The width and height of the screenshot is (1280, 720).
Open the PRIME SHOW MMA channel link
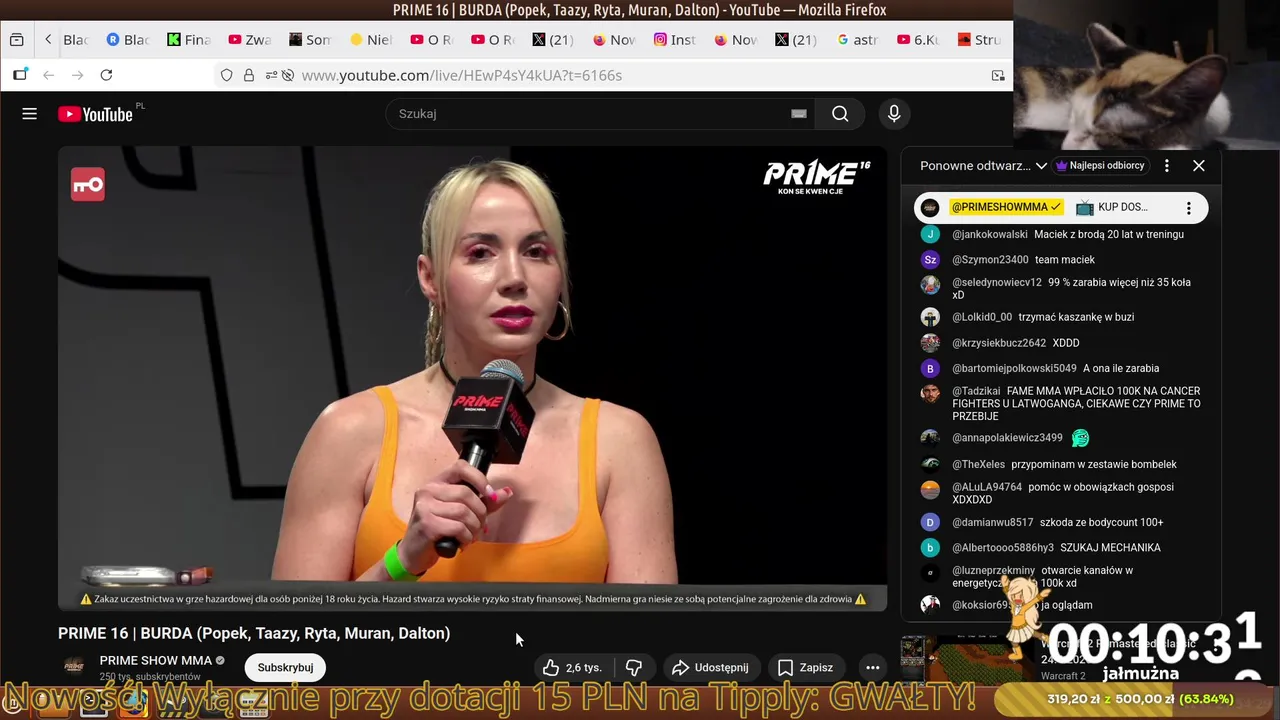(x=156, y=660)
